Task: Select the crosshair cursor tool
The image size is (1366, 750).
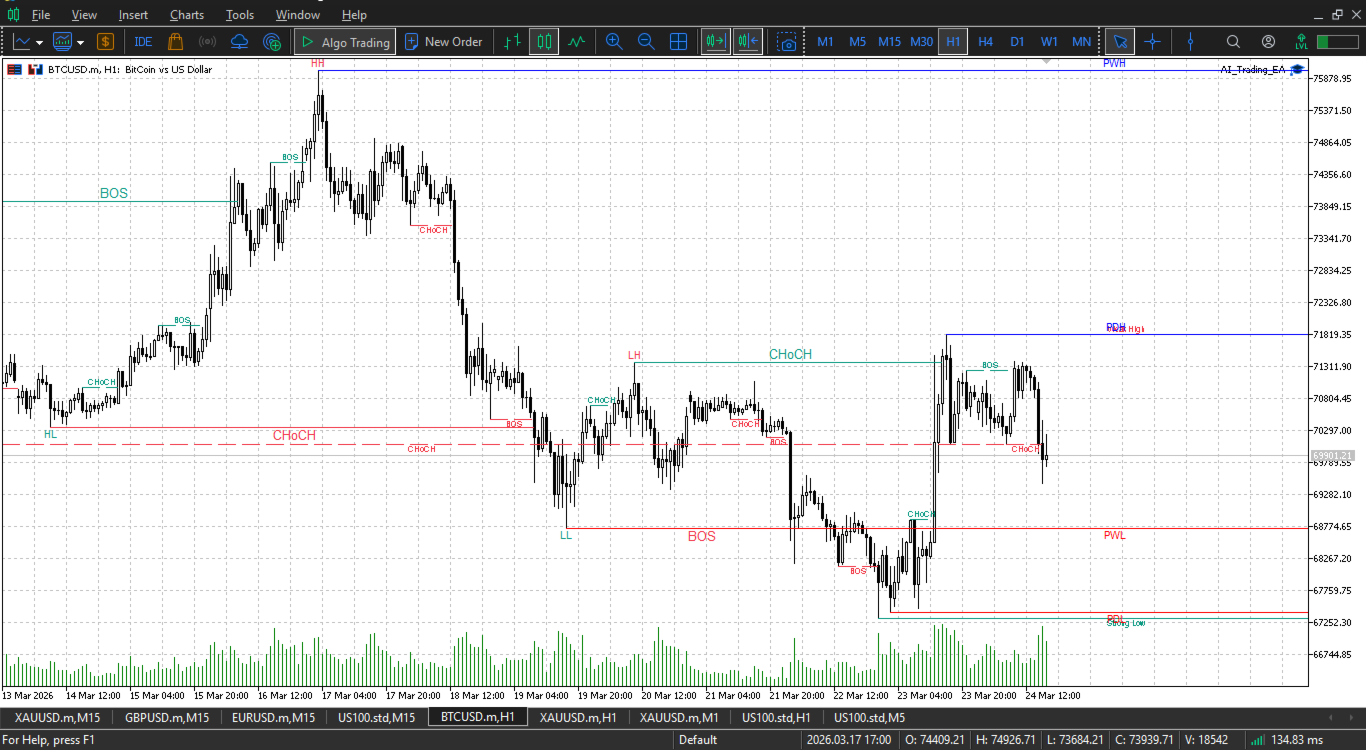Action: (x=1152, y=42)
